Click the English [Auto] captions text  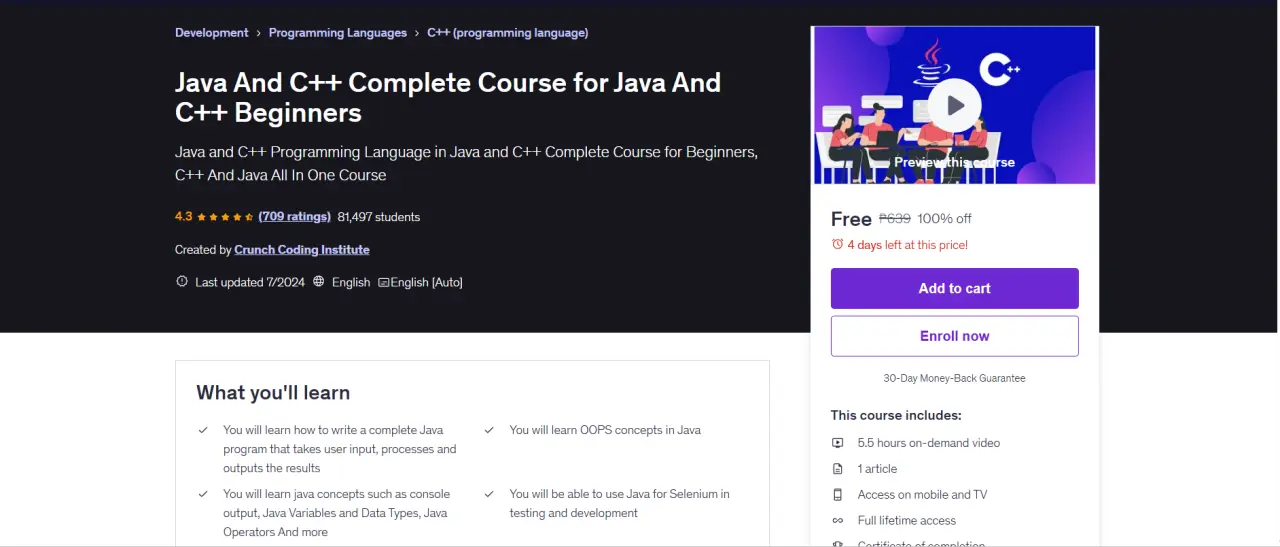(427, 283)
